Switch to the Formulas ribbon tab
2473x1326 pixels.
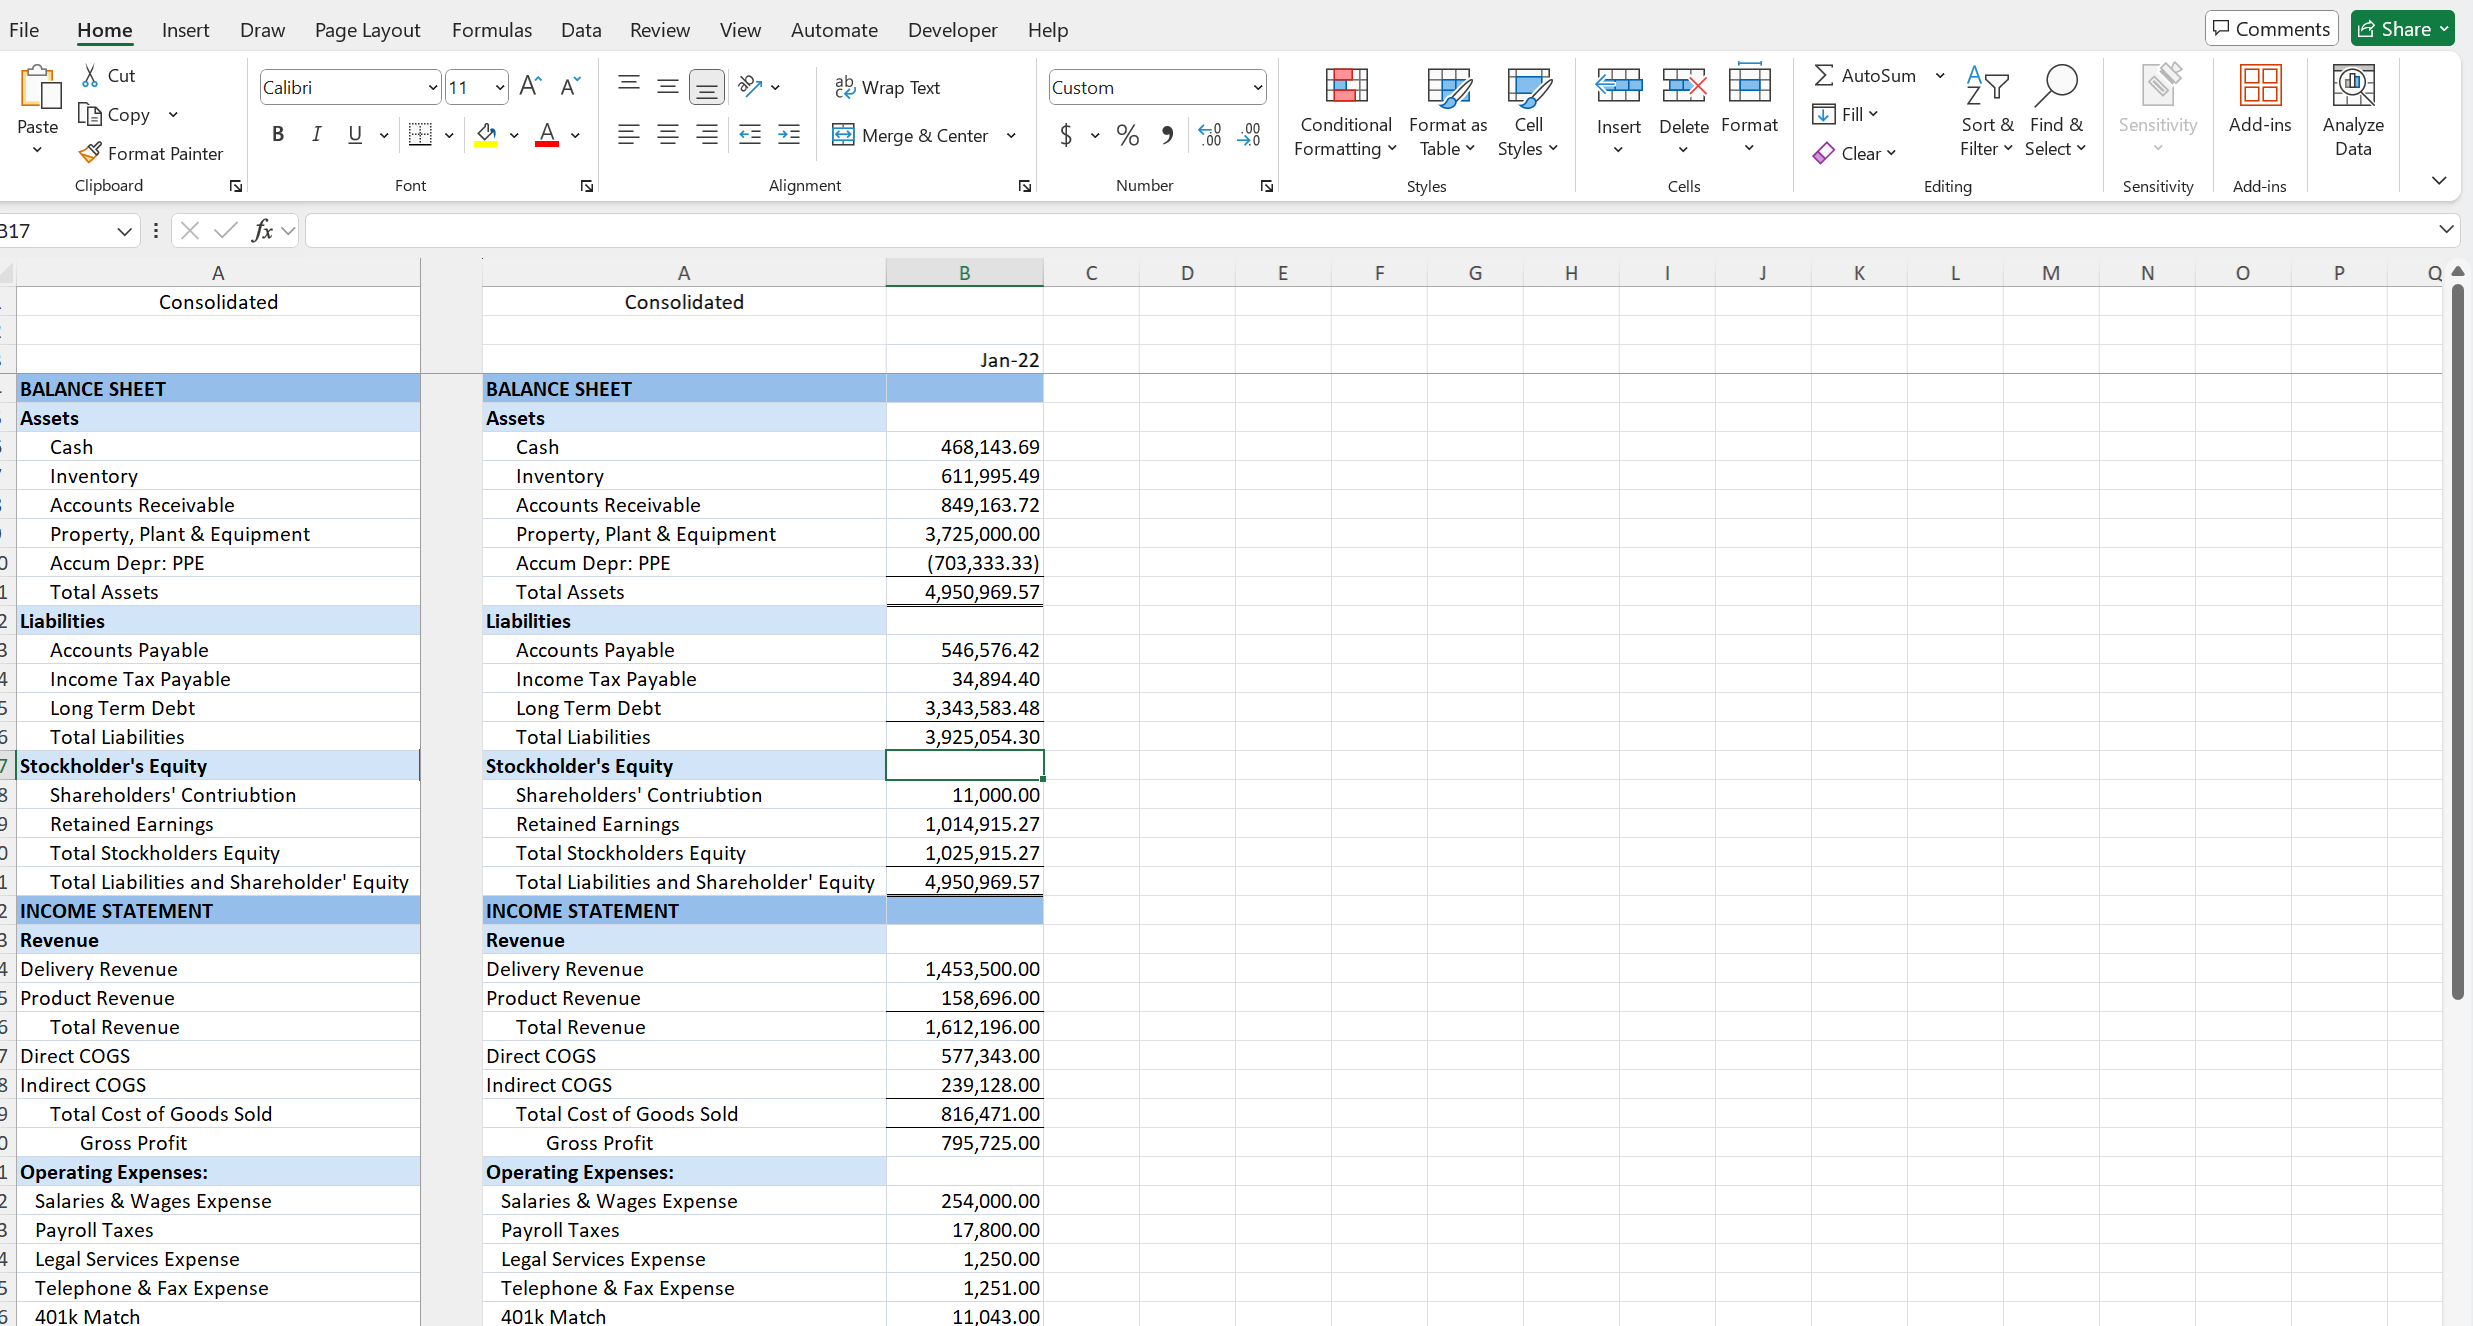point(491,30)
